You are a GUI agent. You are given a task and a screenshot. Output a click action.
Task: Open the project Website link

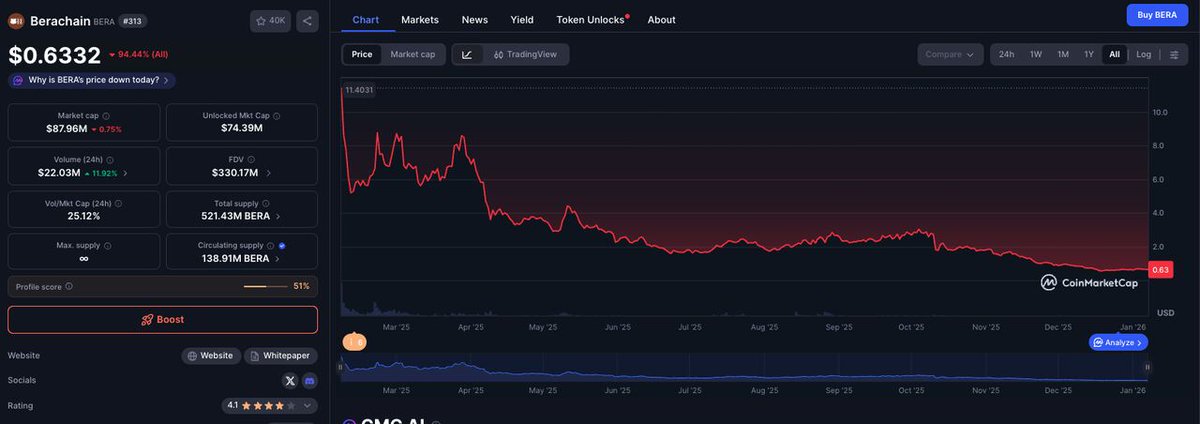[211, 355]
